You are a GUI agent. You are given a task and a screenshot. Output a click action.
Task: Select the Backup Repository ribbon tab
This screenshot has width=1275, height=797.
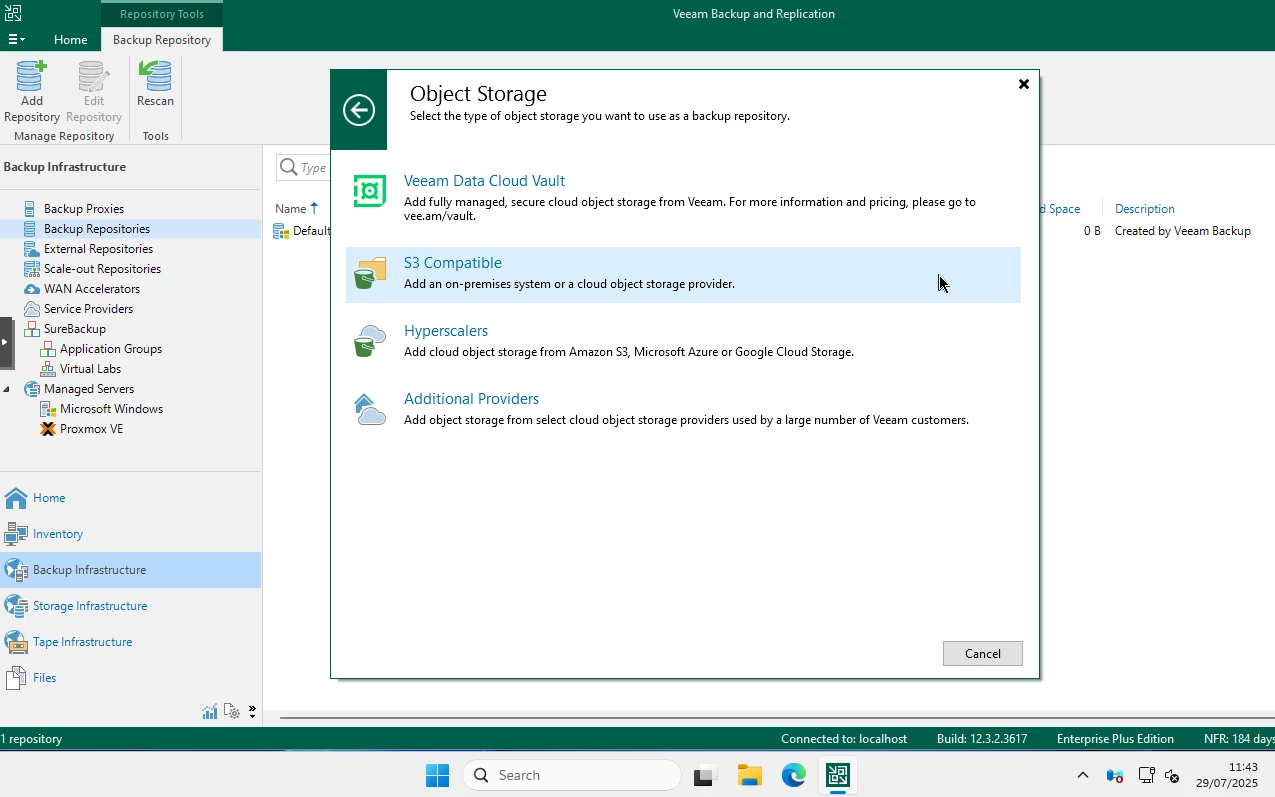tap(162, 40)
